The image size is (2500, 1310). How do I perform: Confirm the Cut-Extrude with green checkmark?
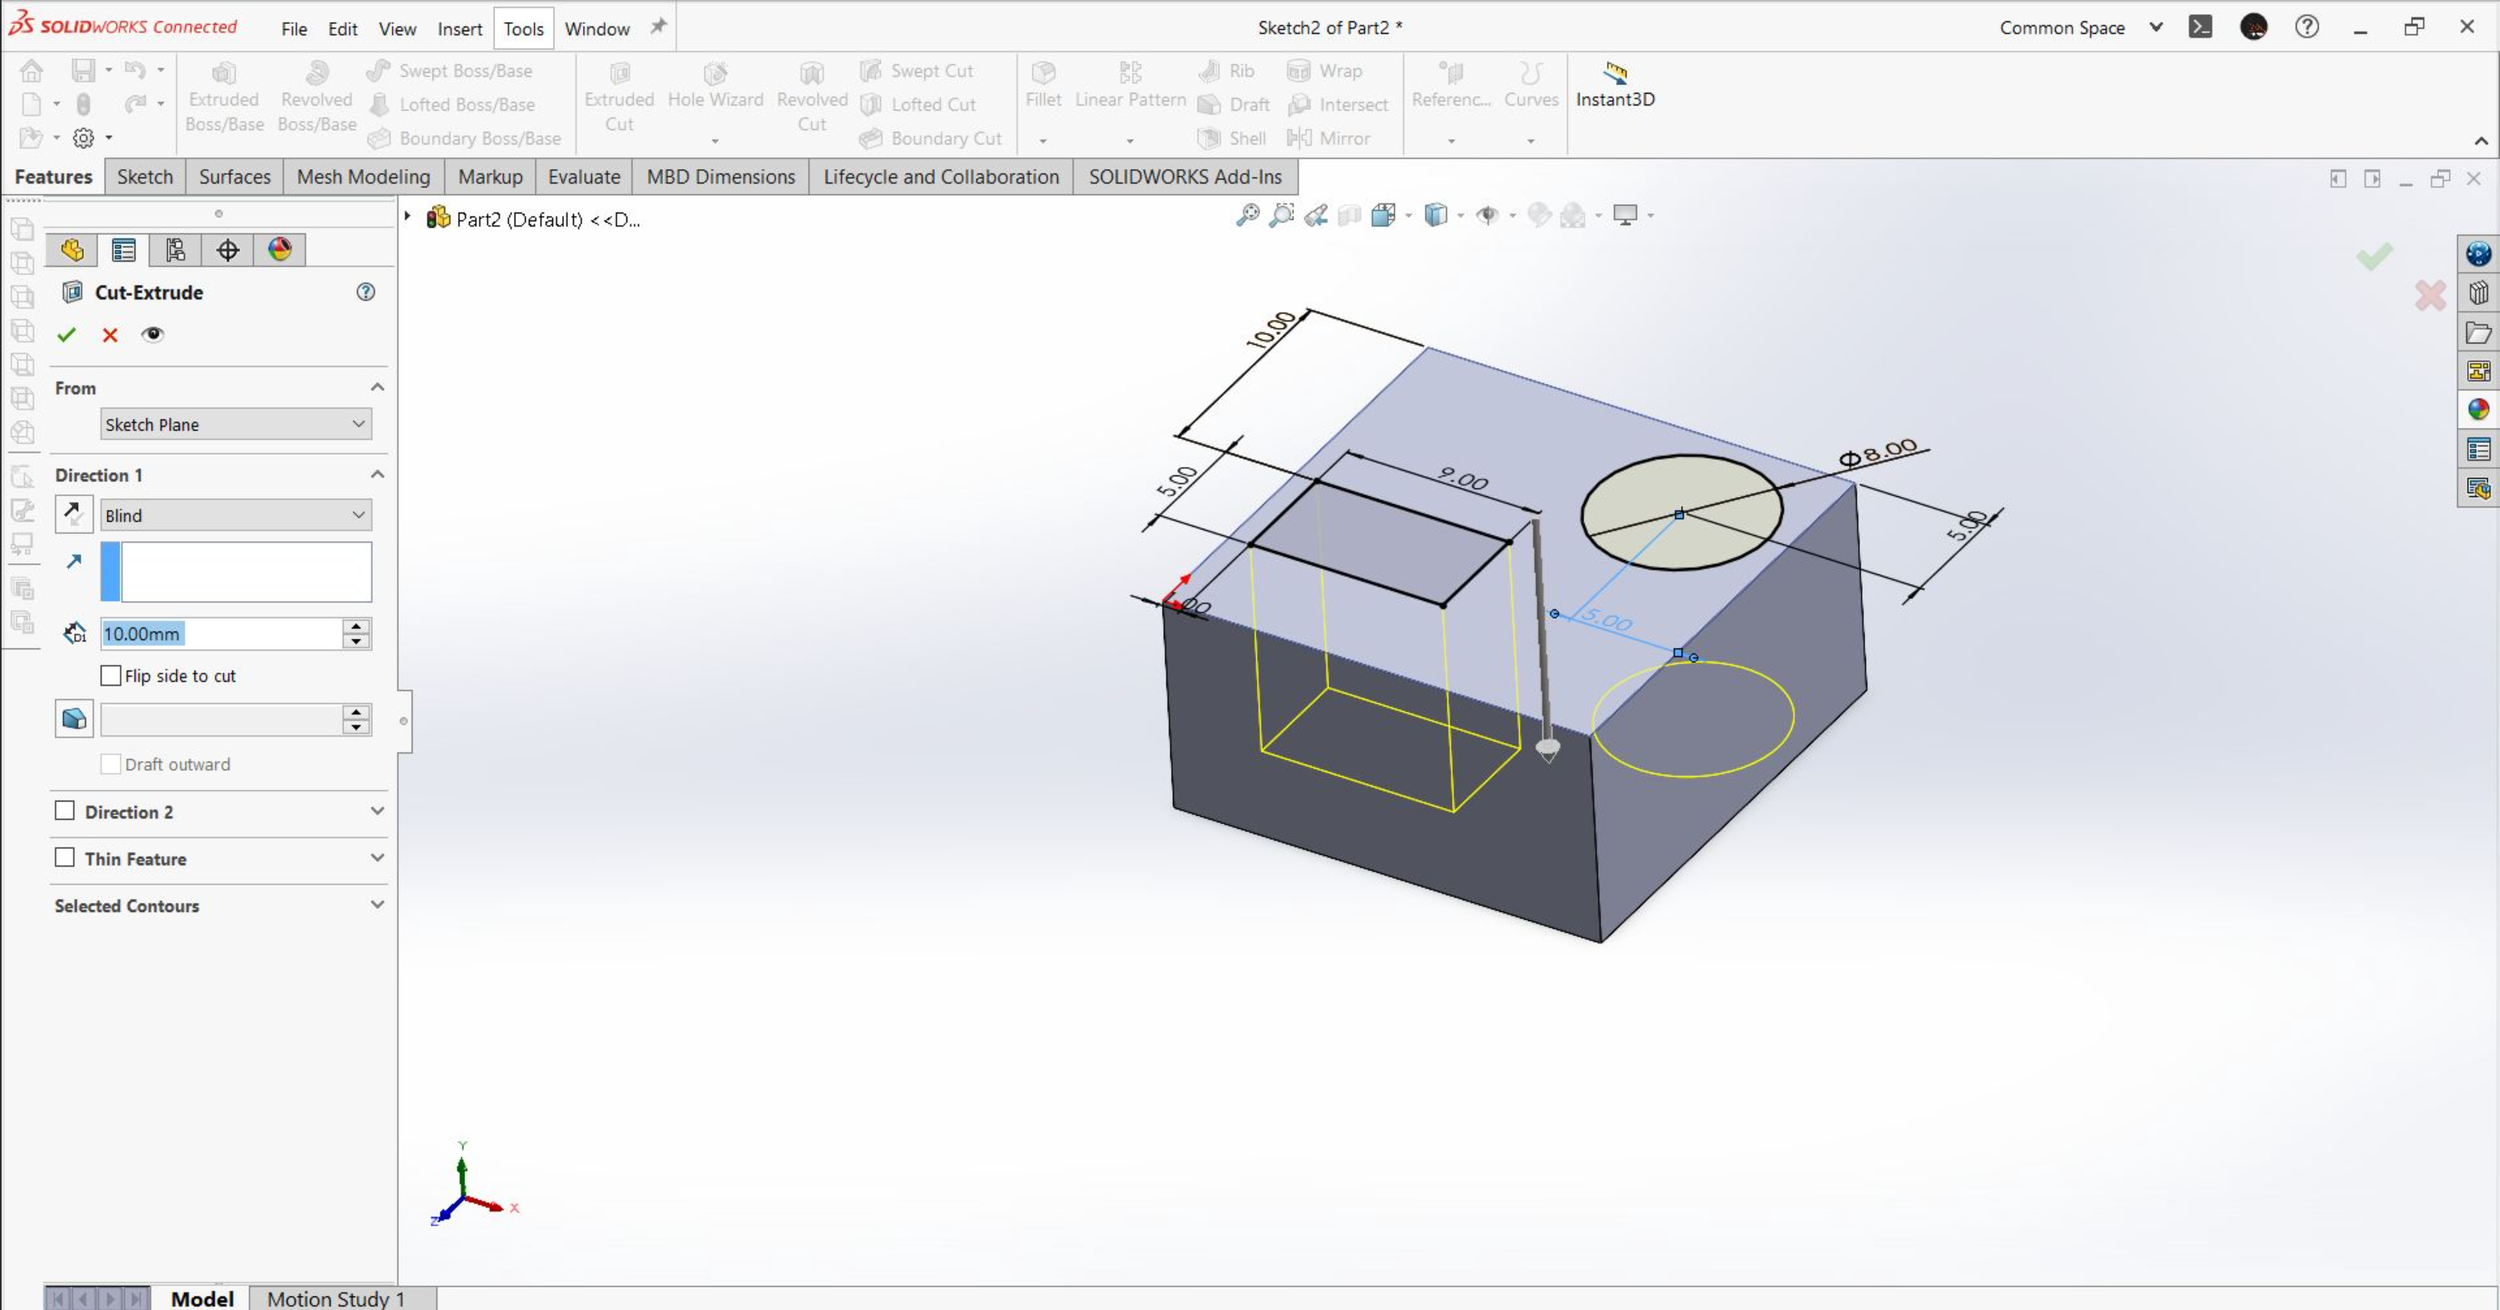click(x=67, y=335)
